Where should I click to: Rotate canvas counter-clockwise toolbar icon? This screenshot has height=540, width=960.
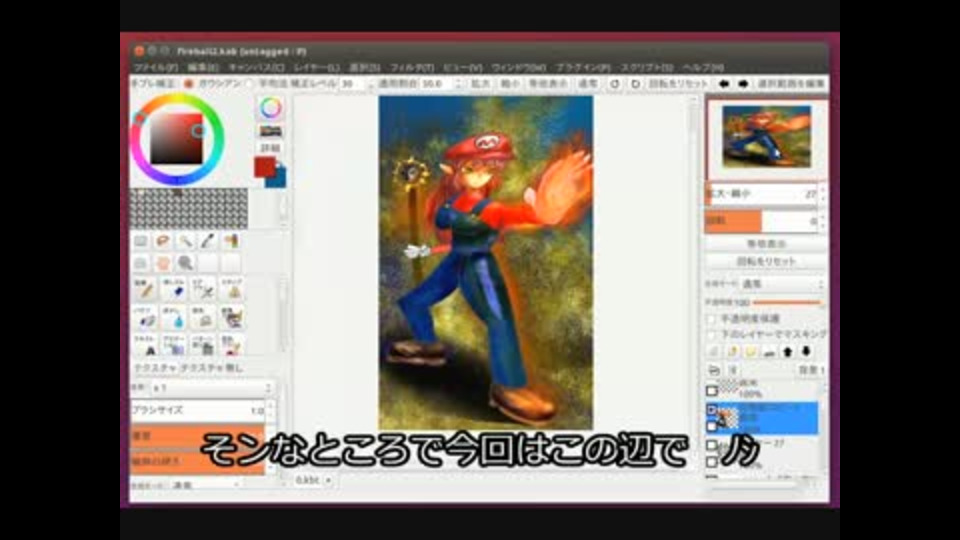click(x=615, y=84)
